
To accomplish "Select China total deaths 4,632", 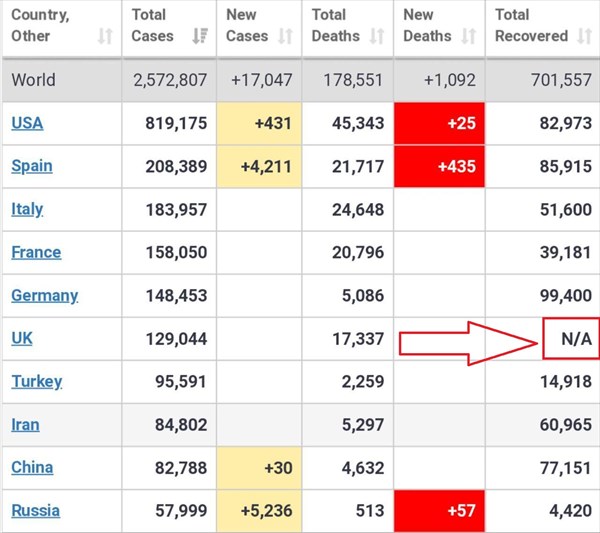I will tap(363, 468).
